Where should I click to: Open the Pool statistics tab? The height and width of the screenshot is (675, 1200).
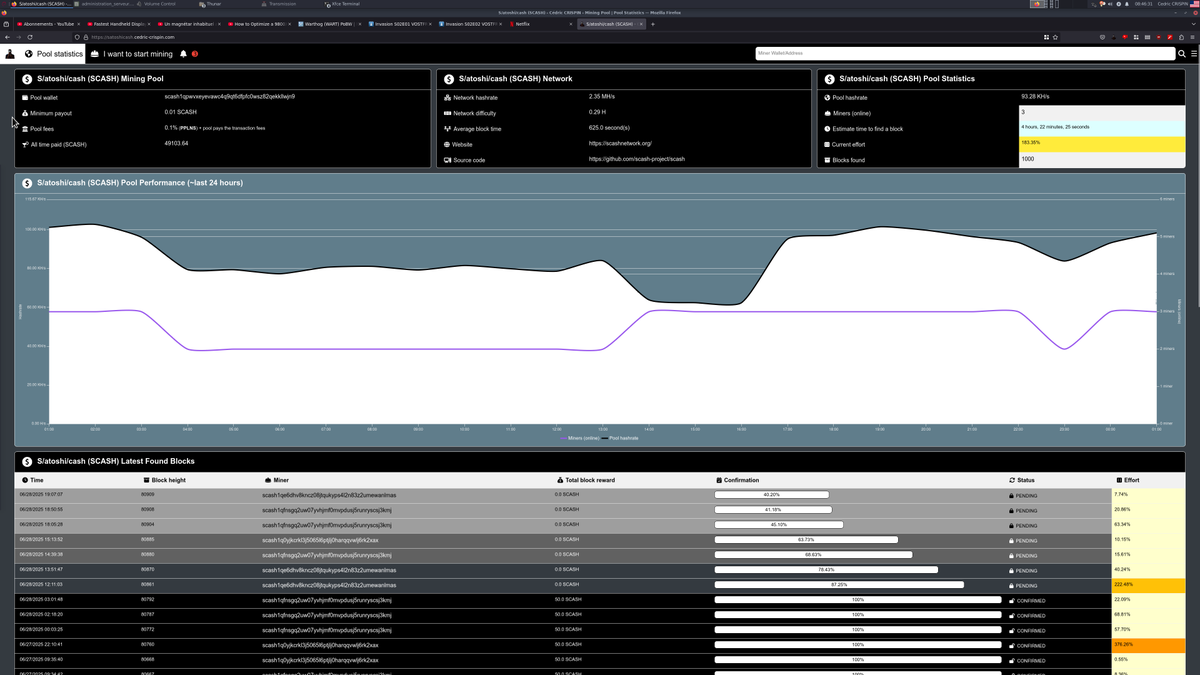pos(54,54)
